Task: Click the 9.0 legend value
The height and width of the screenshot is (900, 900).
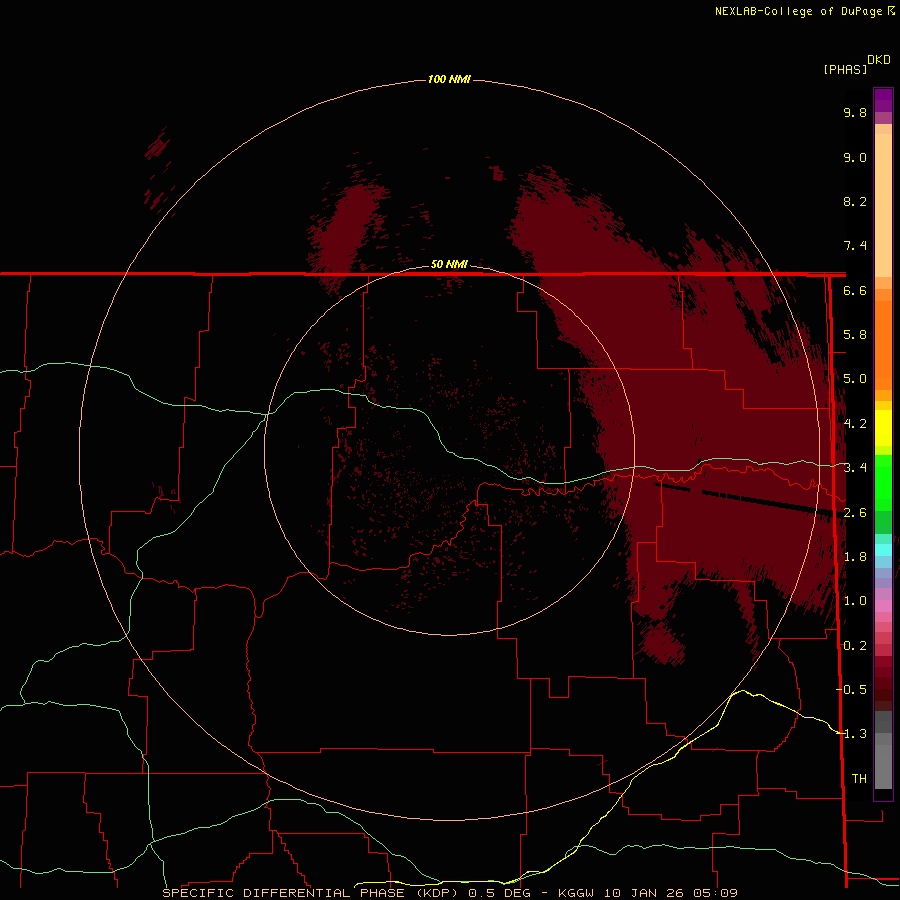Action: tap(855, 157)
